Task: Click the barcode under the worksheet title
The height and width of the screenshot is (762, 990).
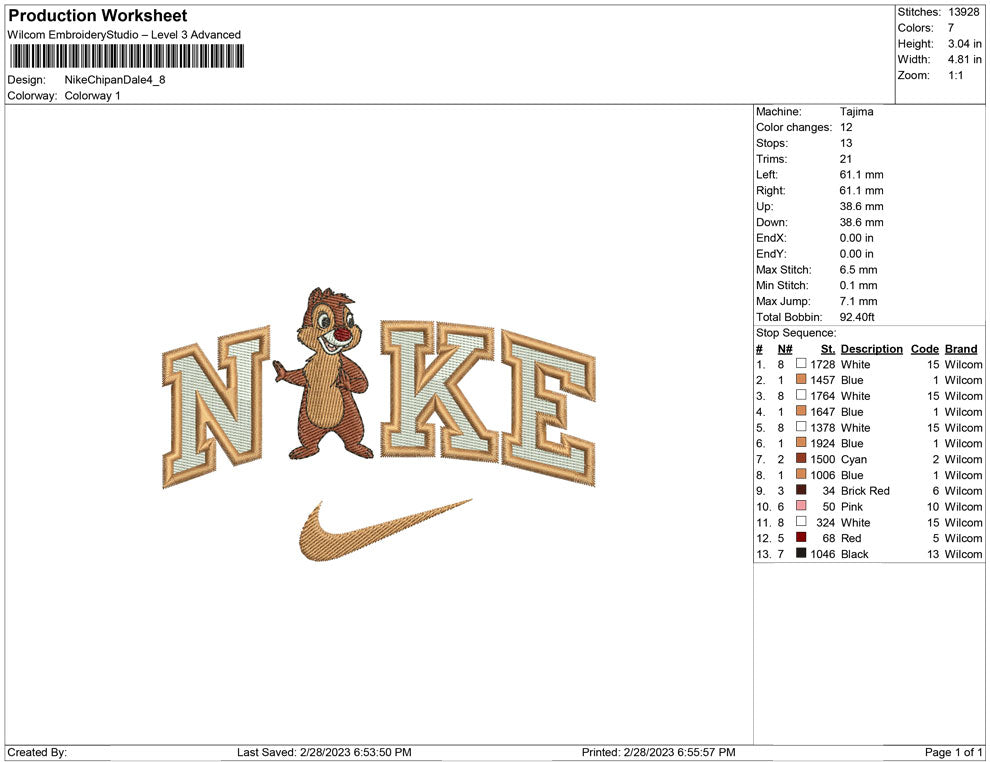Action: (126, 56)
